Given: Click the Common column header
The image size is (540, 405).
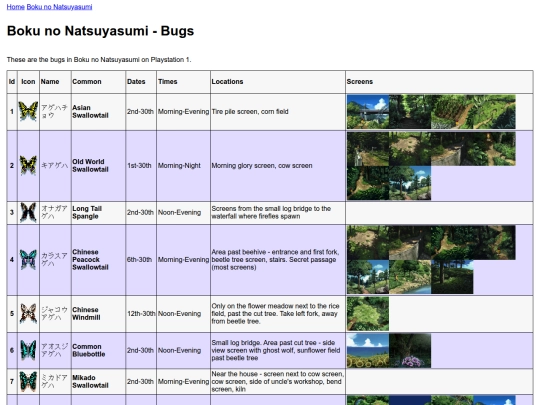Looking at the screenshot, I should point(98,82).
